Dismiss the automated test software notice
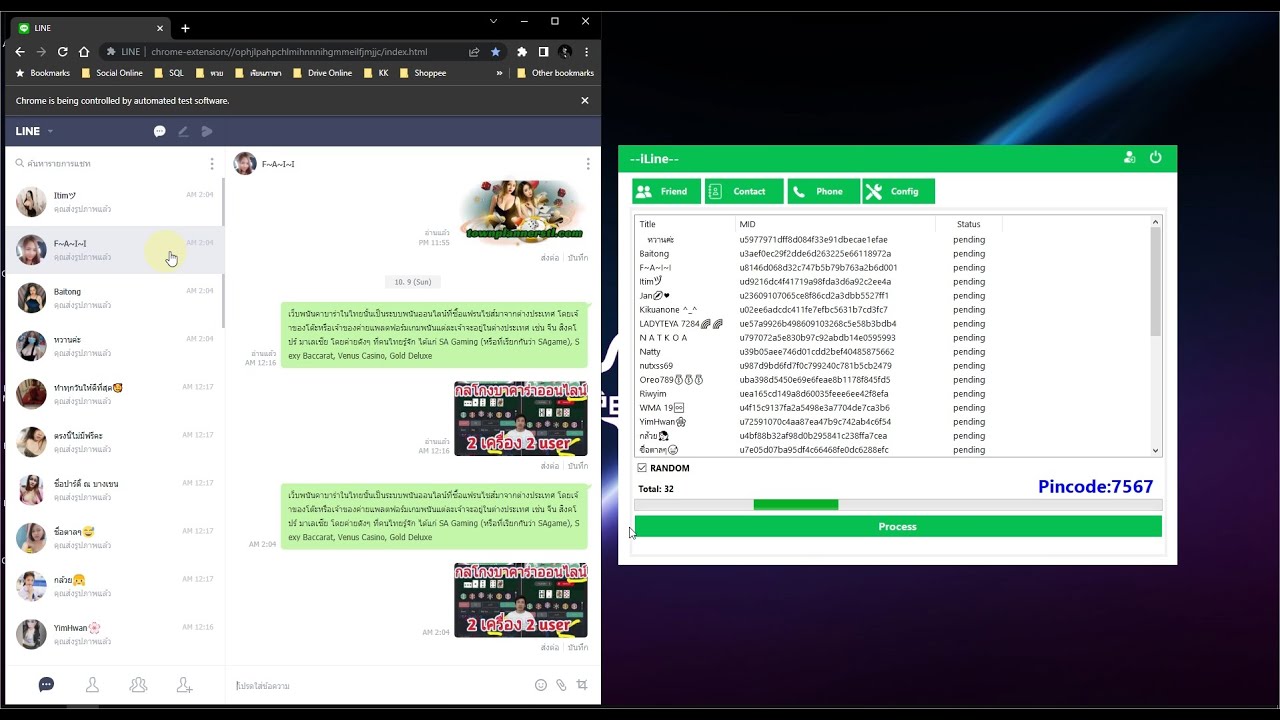The width and height of the screenshot is (1280, 720). [x=585, y=100]
